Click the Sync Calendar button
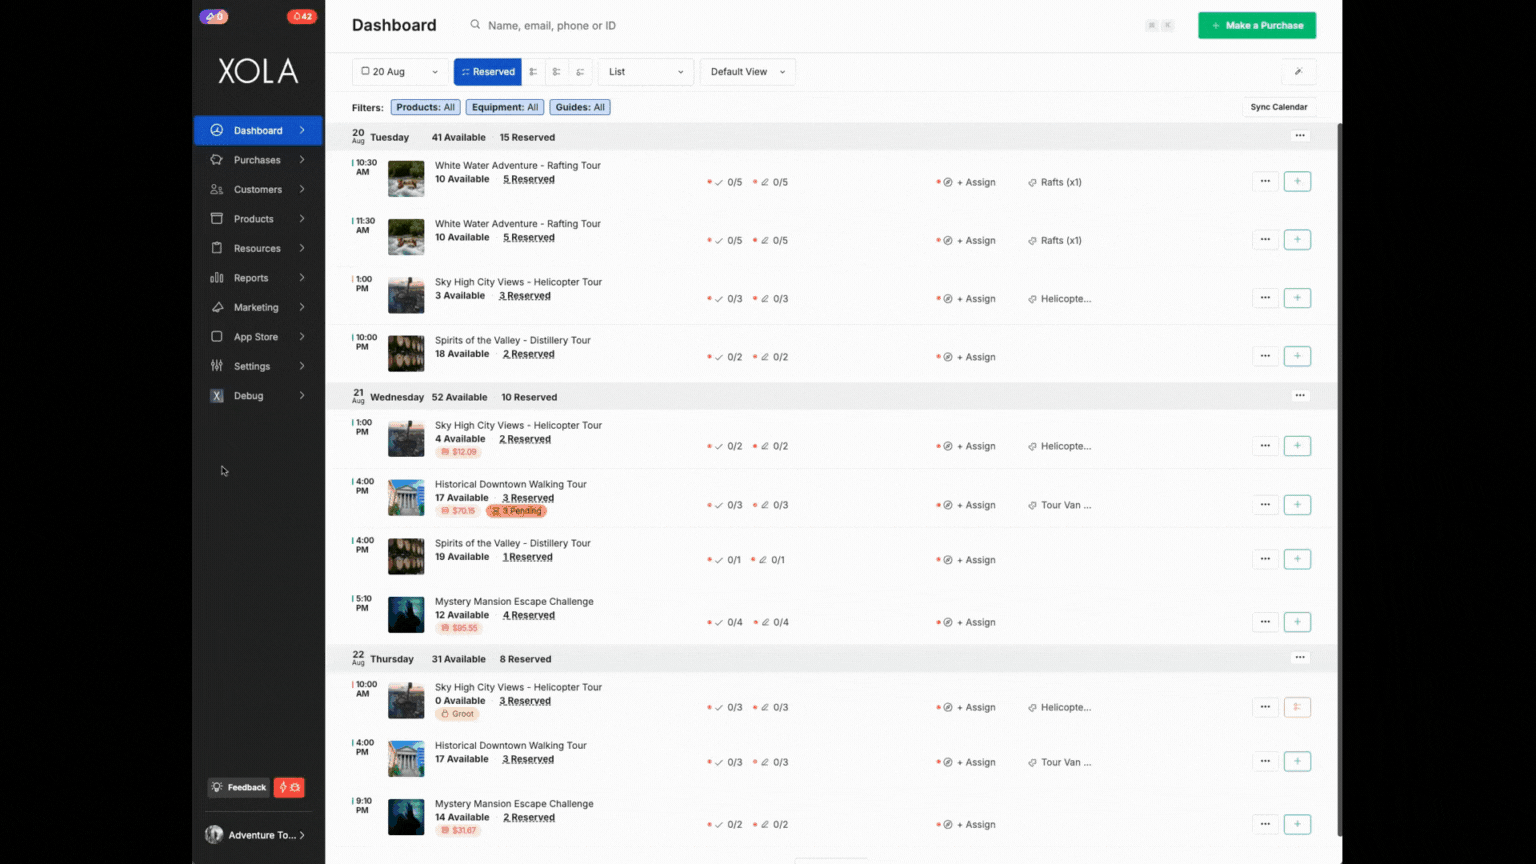Image resolution: width=1536 pixels, height=864 pixels. pyautogui.click(x=1278, y=107)
